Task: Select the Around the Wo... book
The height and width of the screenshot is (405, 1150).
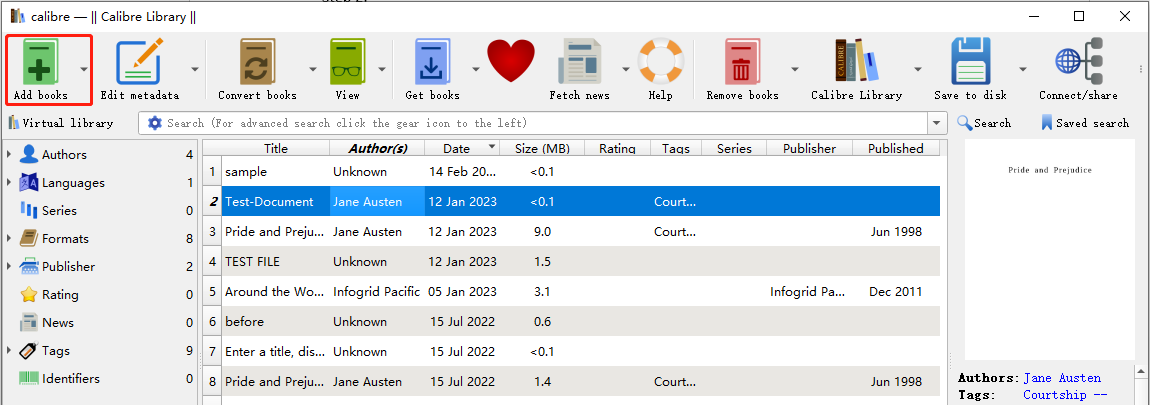Action: tap(274, 292)
